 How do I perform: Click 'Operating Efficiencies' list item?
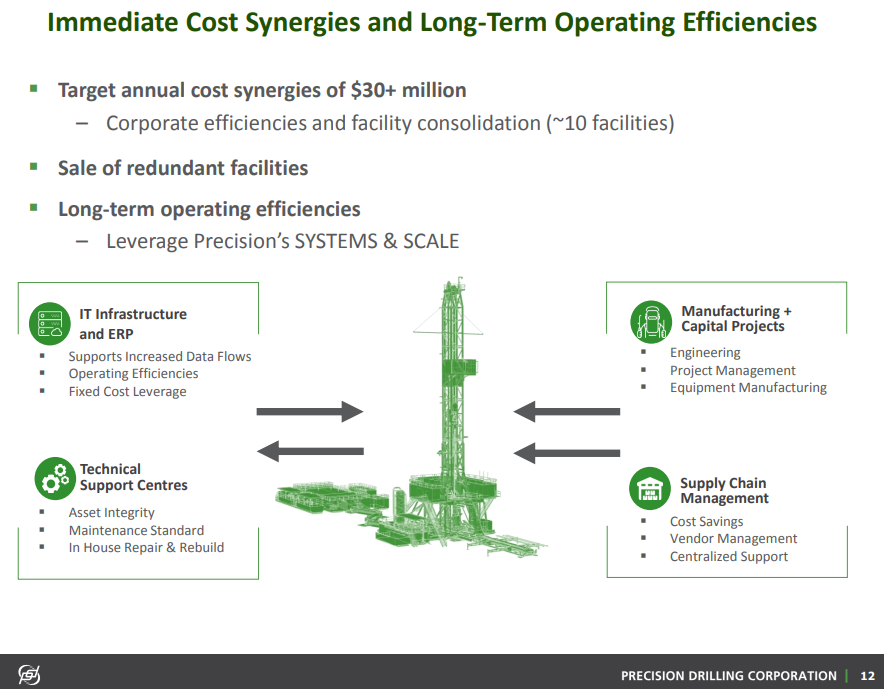tap(134, 374)
